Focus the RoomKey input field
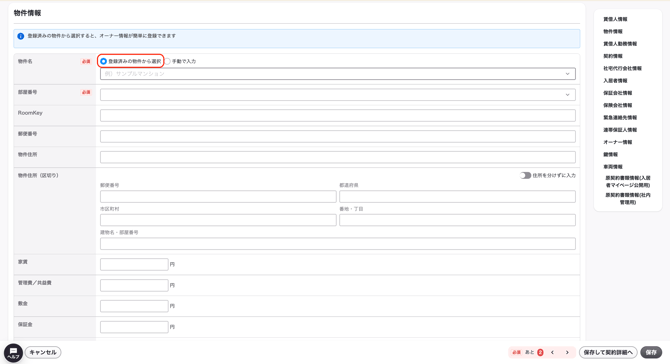This screenshot has height=364, width=670. click(x=338, y=115)
